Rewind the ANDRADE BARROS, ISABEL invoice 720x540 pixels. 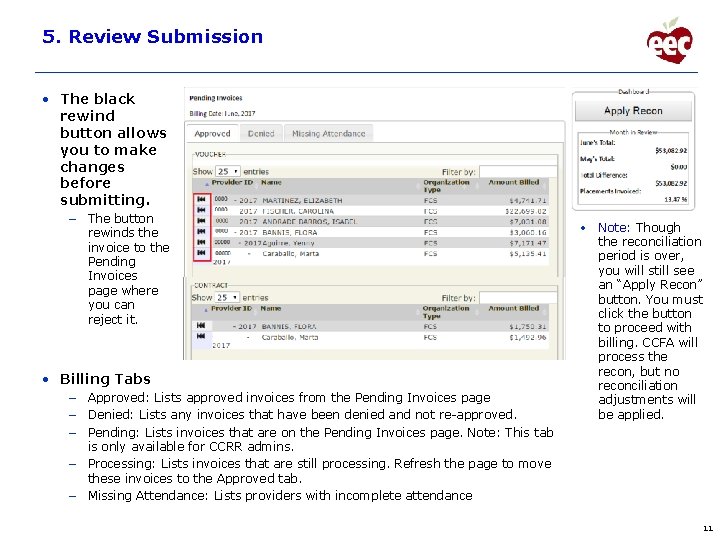201,221
